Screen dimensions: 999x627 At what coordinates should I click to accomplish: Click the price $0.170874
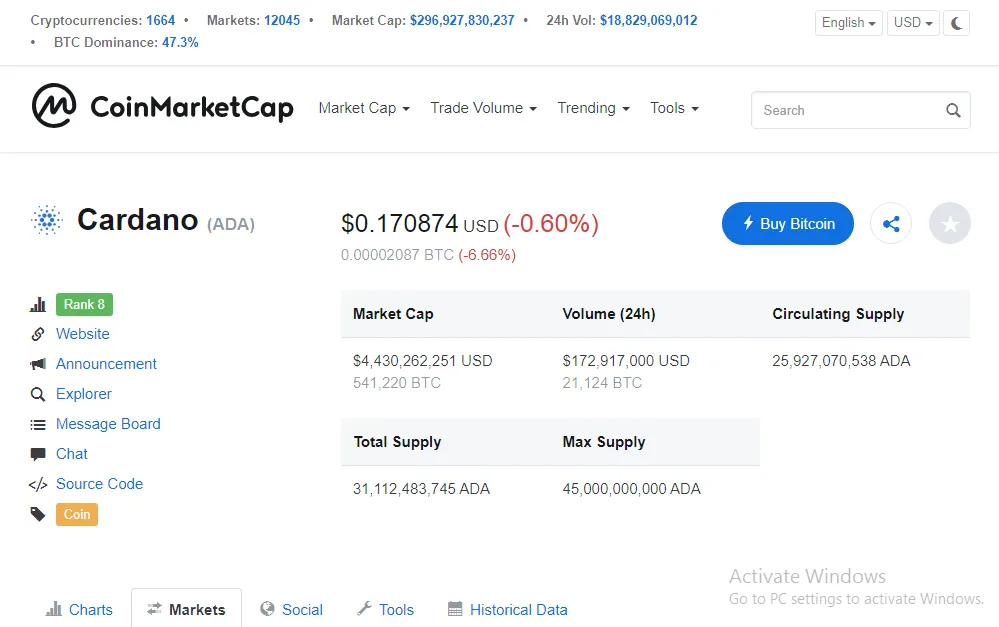click(399, 224)
